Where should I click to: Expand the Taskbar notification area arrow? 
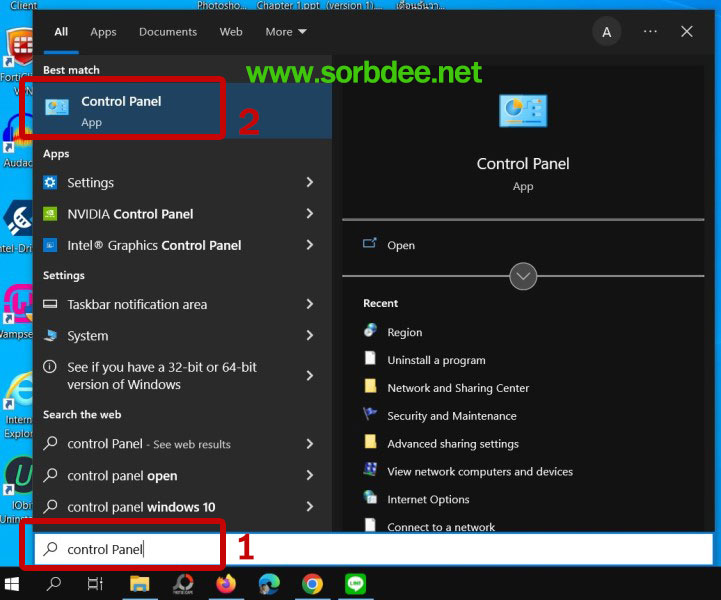(309, 304)
